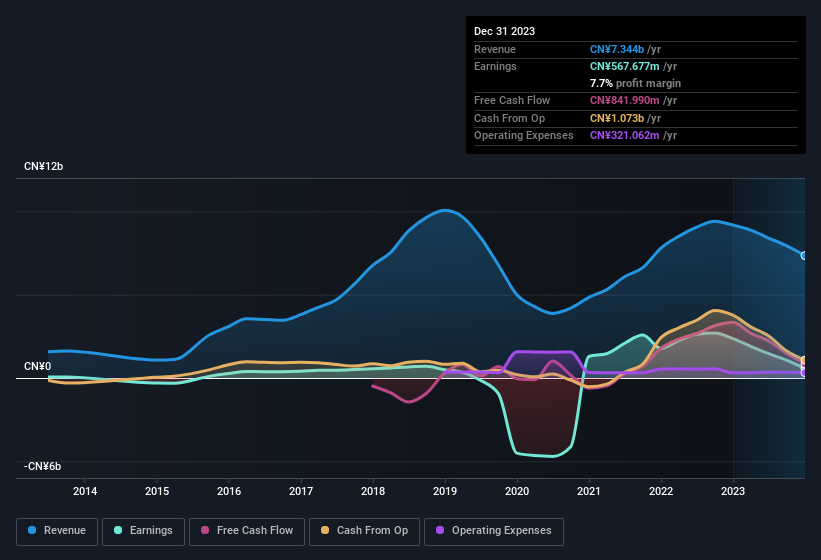Toggle the Revenue legend button
Viewport: 821px width, 560px height.
coord(57,531)
